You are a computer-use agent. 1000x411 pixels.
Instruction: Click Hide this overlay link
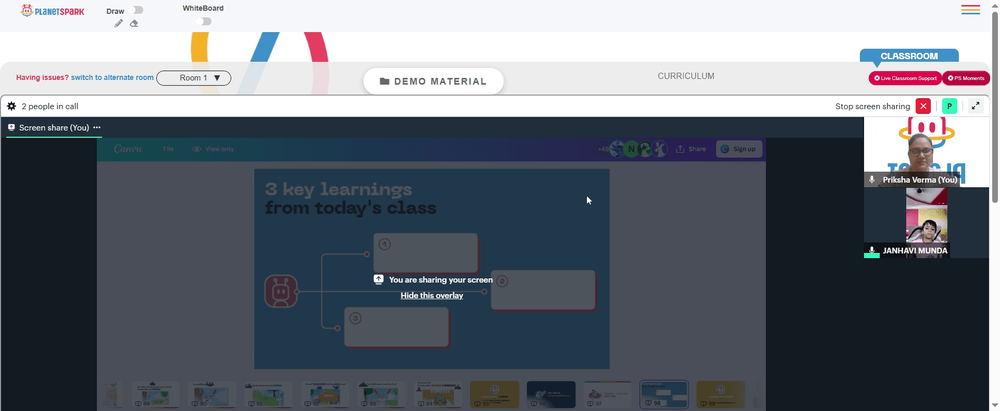(432, 295)
